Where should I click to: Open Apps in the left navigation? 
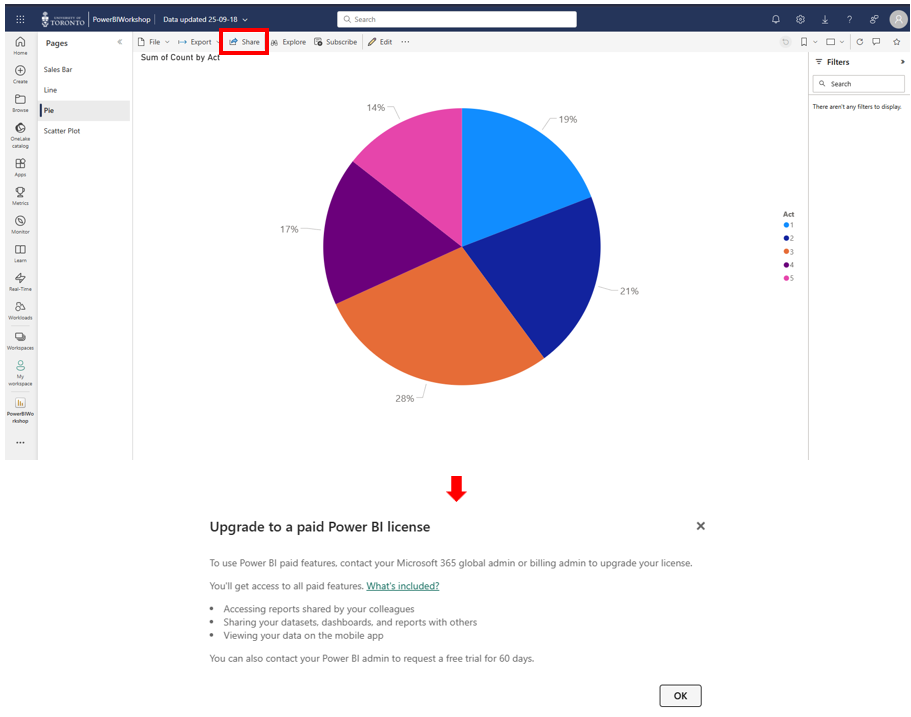point(20,167)
